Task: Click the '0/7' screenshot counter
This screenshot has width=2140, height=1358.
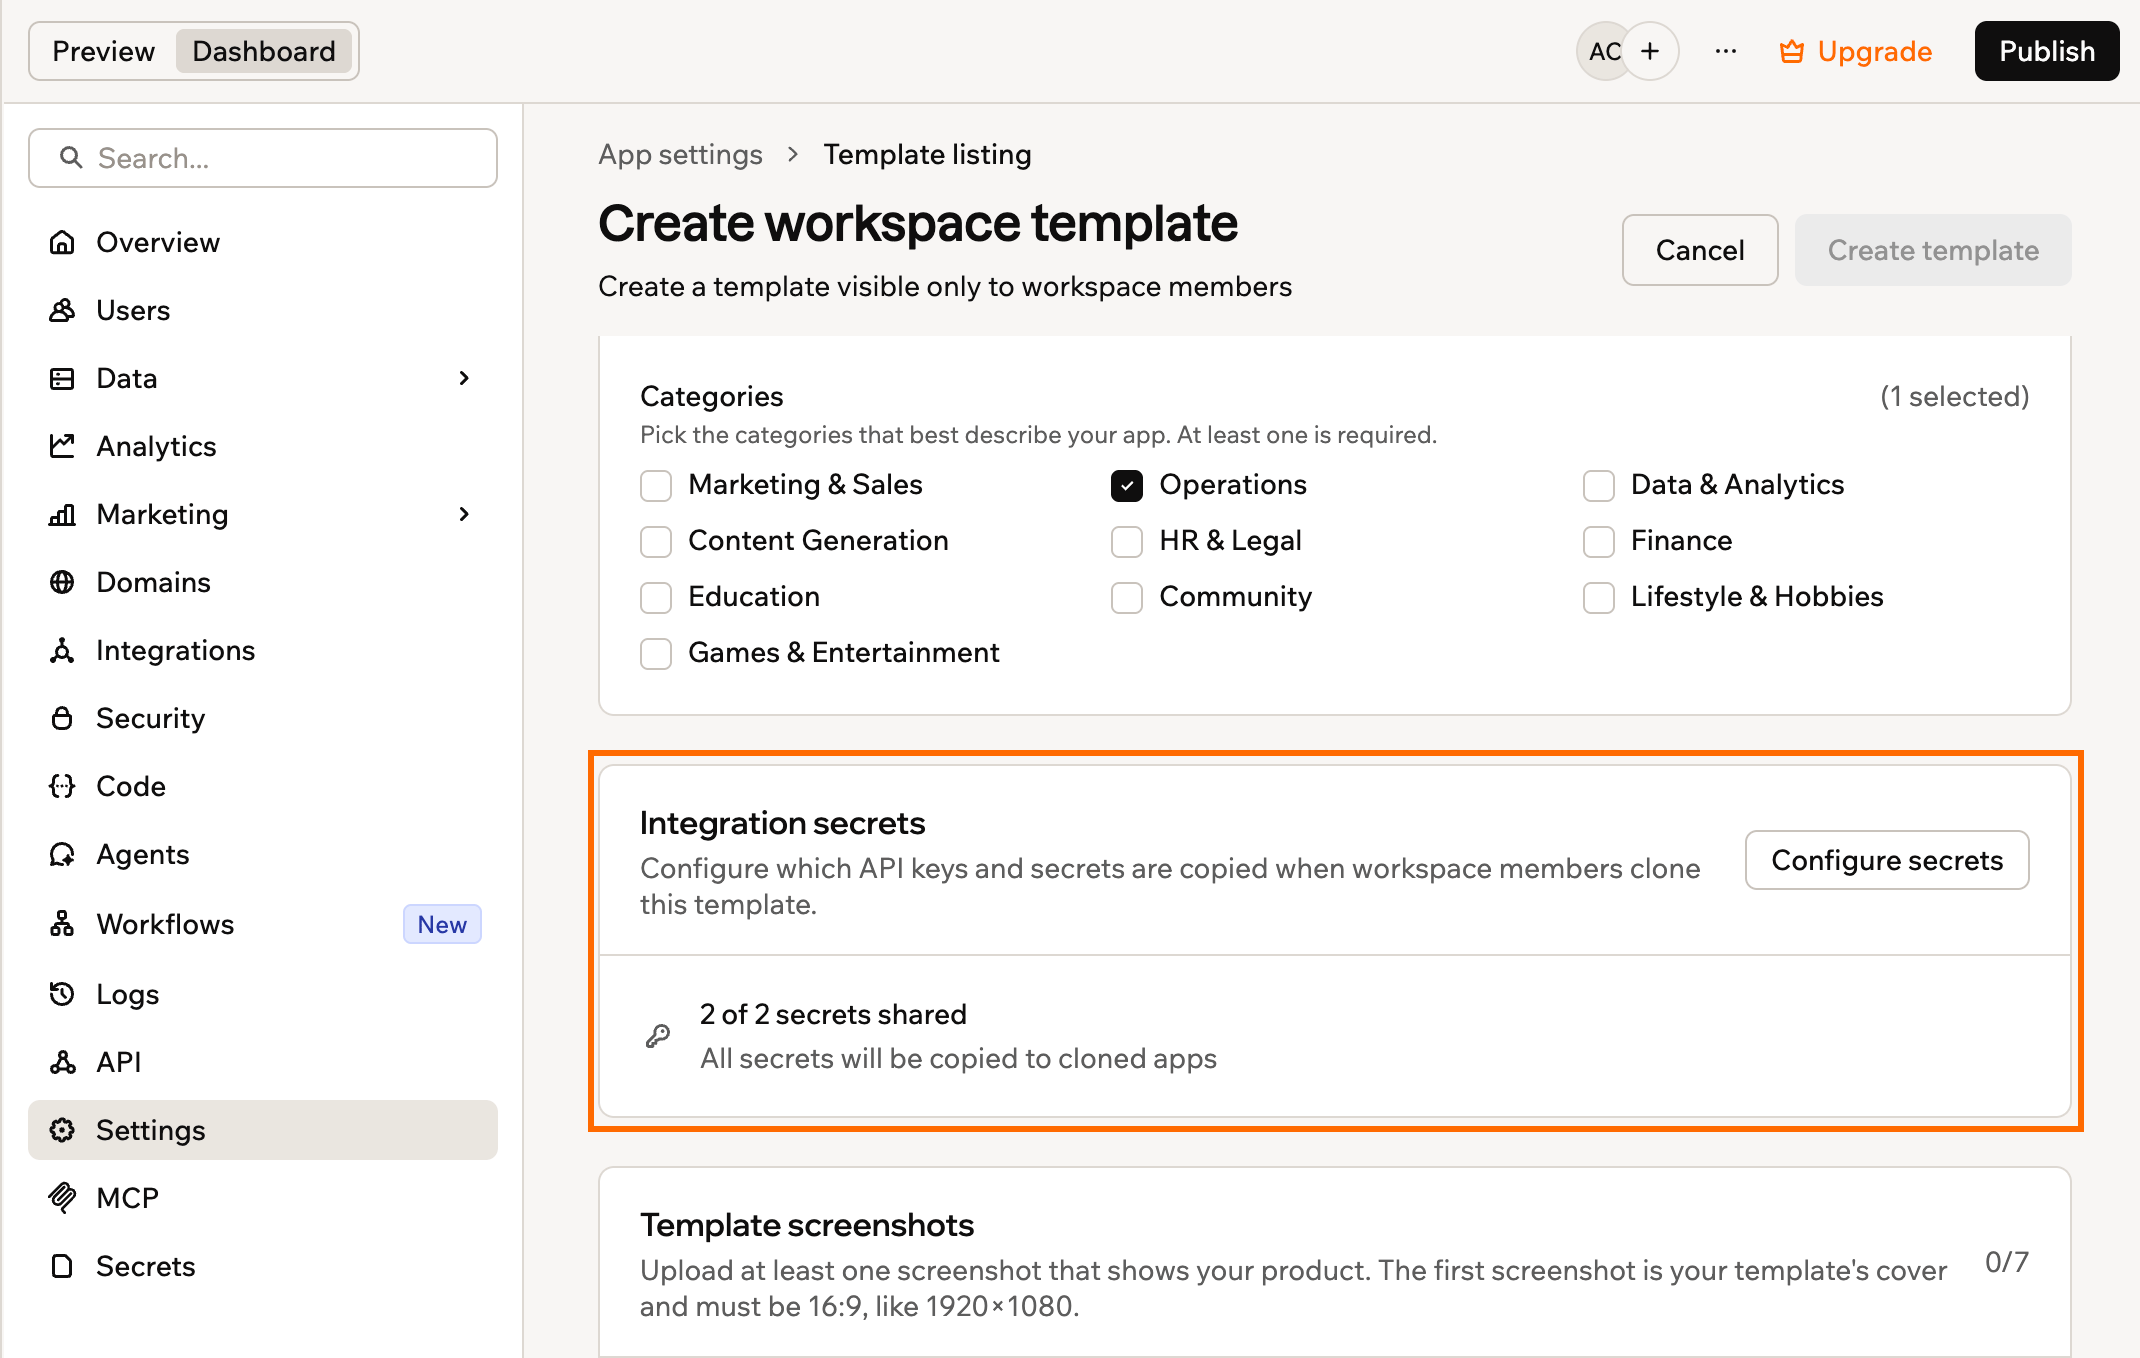Action: coord(2007,1262)
